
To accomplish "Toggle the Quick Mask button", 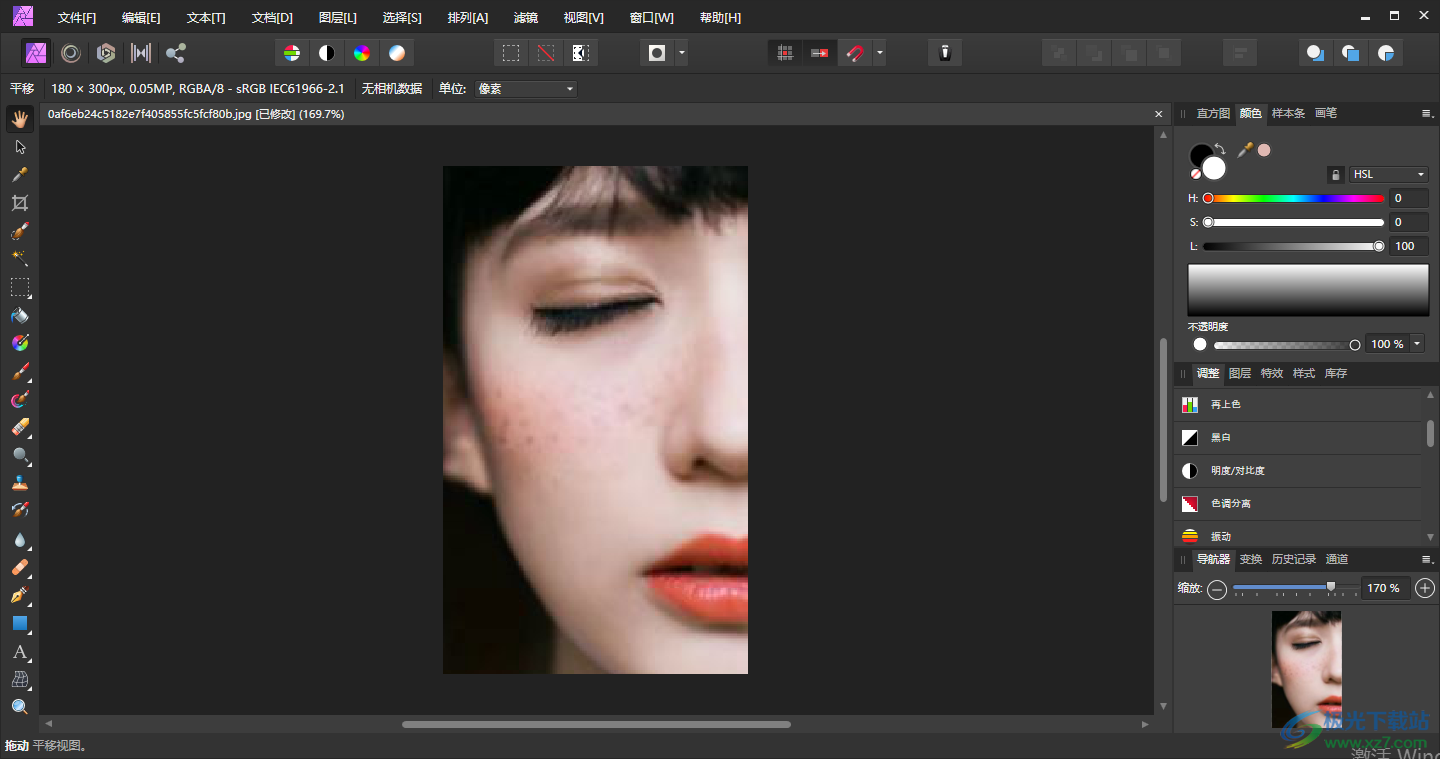I will pyautogui.click(x=657, y=53).
